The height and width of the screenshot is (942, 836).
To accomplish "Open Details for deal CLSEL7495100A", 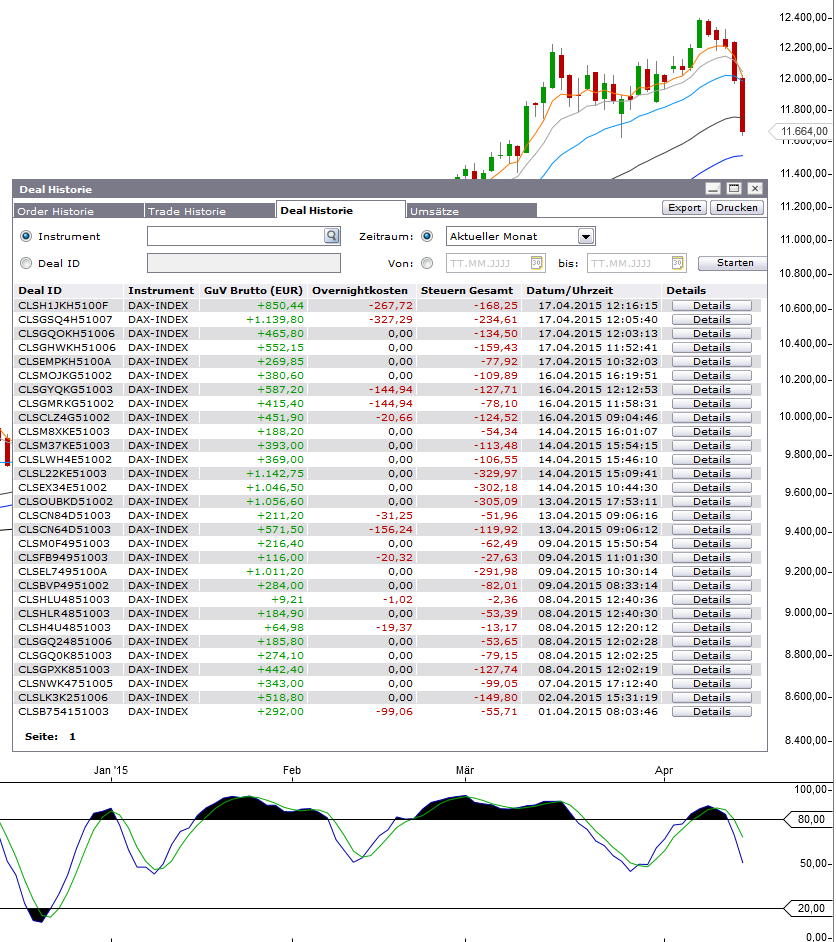I will point(712,571).
